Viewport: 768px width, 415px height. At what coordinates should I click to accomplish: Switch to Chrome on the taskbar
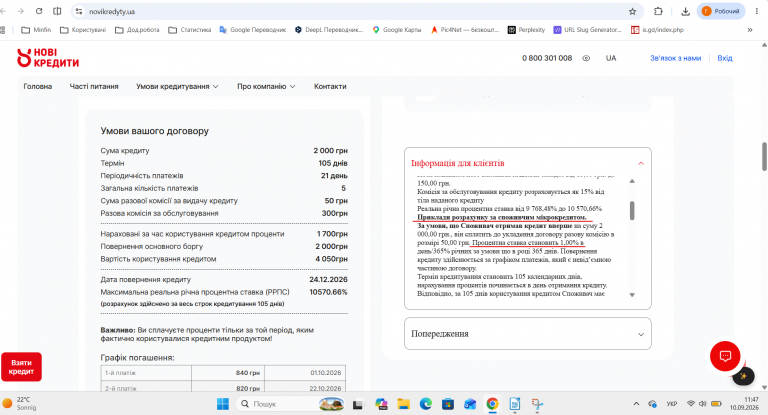point(492,404)
